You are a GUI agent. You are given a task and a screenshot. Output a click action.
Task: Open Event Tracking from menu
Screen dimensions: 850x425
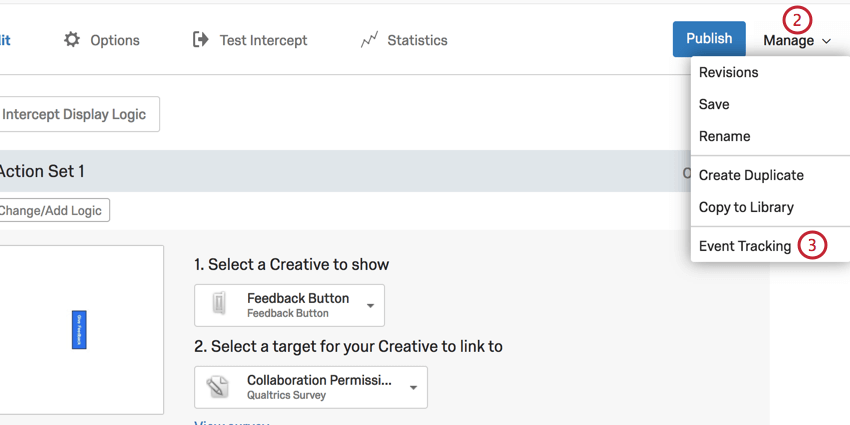point(745,246)
